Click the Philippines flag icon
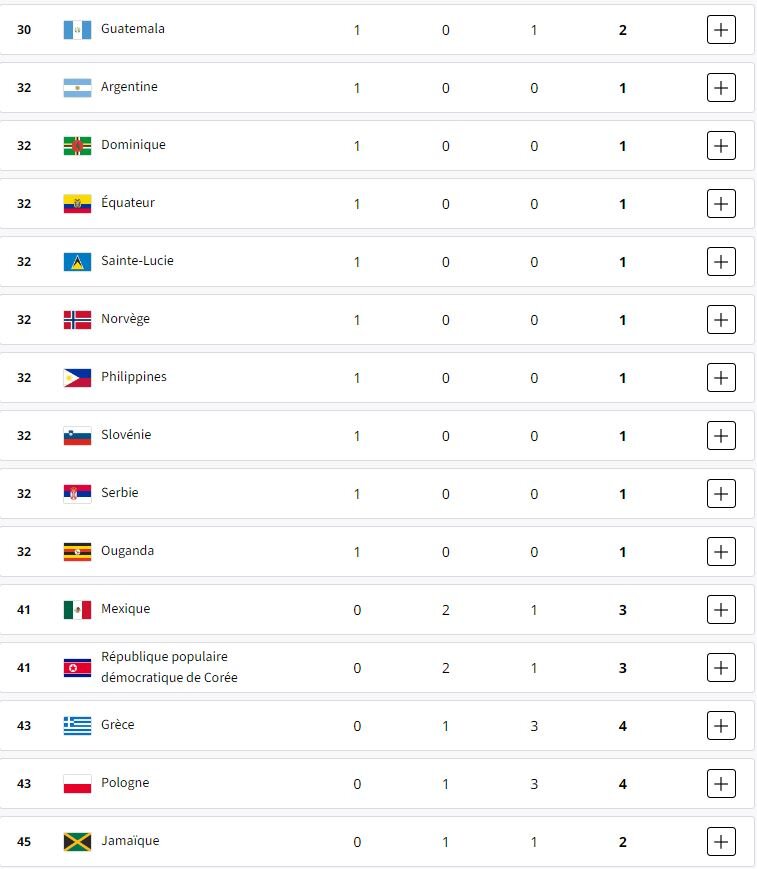The width and height of the screenshot is (757, 869). tap(77, 378)
